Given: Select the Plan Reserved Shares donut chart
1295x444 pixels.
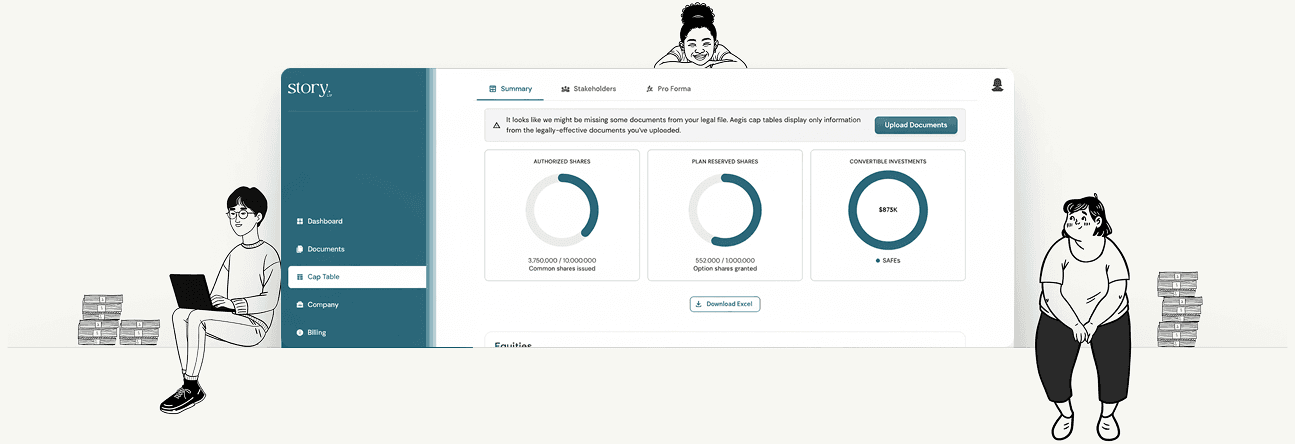Looking at the screenshot, I should pyautogui.click(x=725, y=210).
